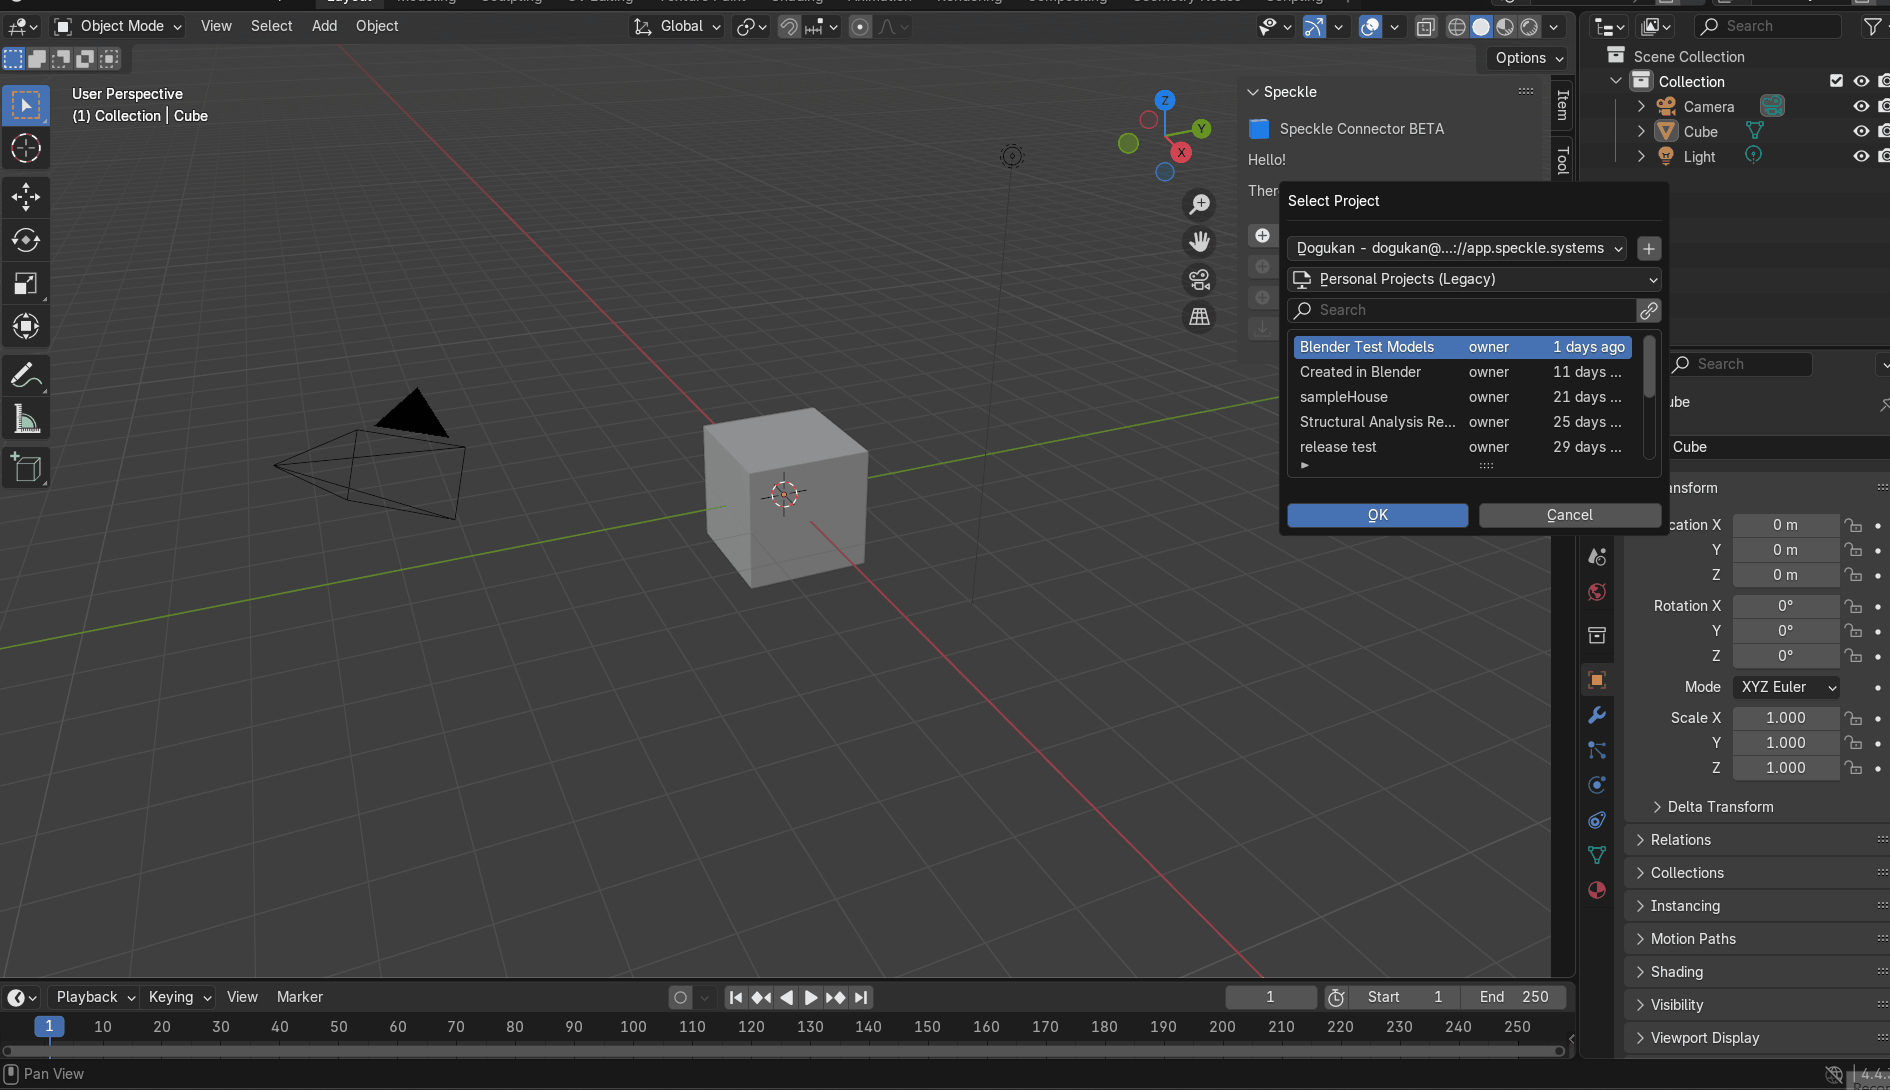Select the Add Cube tool
Viewport: 1890px width, 1090px height.
point(26,468)
